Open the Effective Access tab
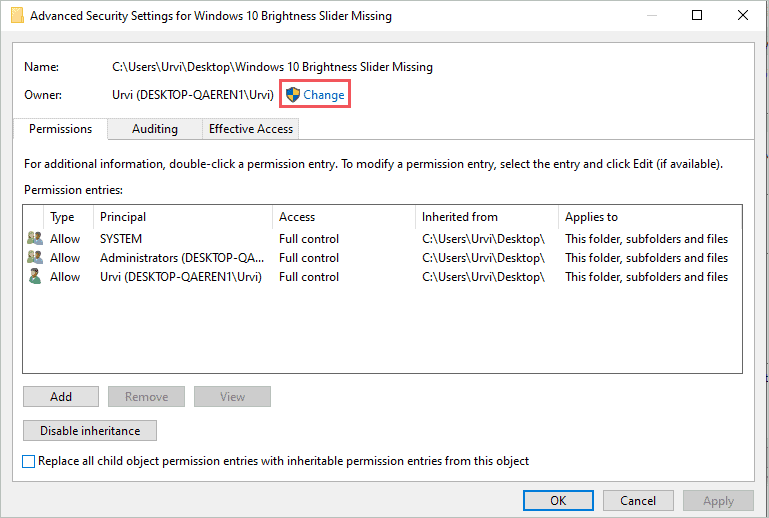The image size is (769, 518). coord(250,129)
